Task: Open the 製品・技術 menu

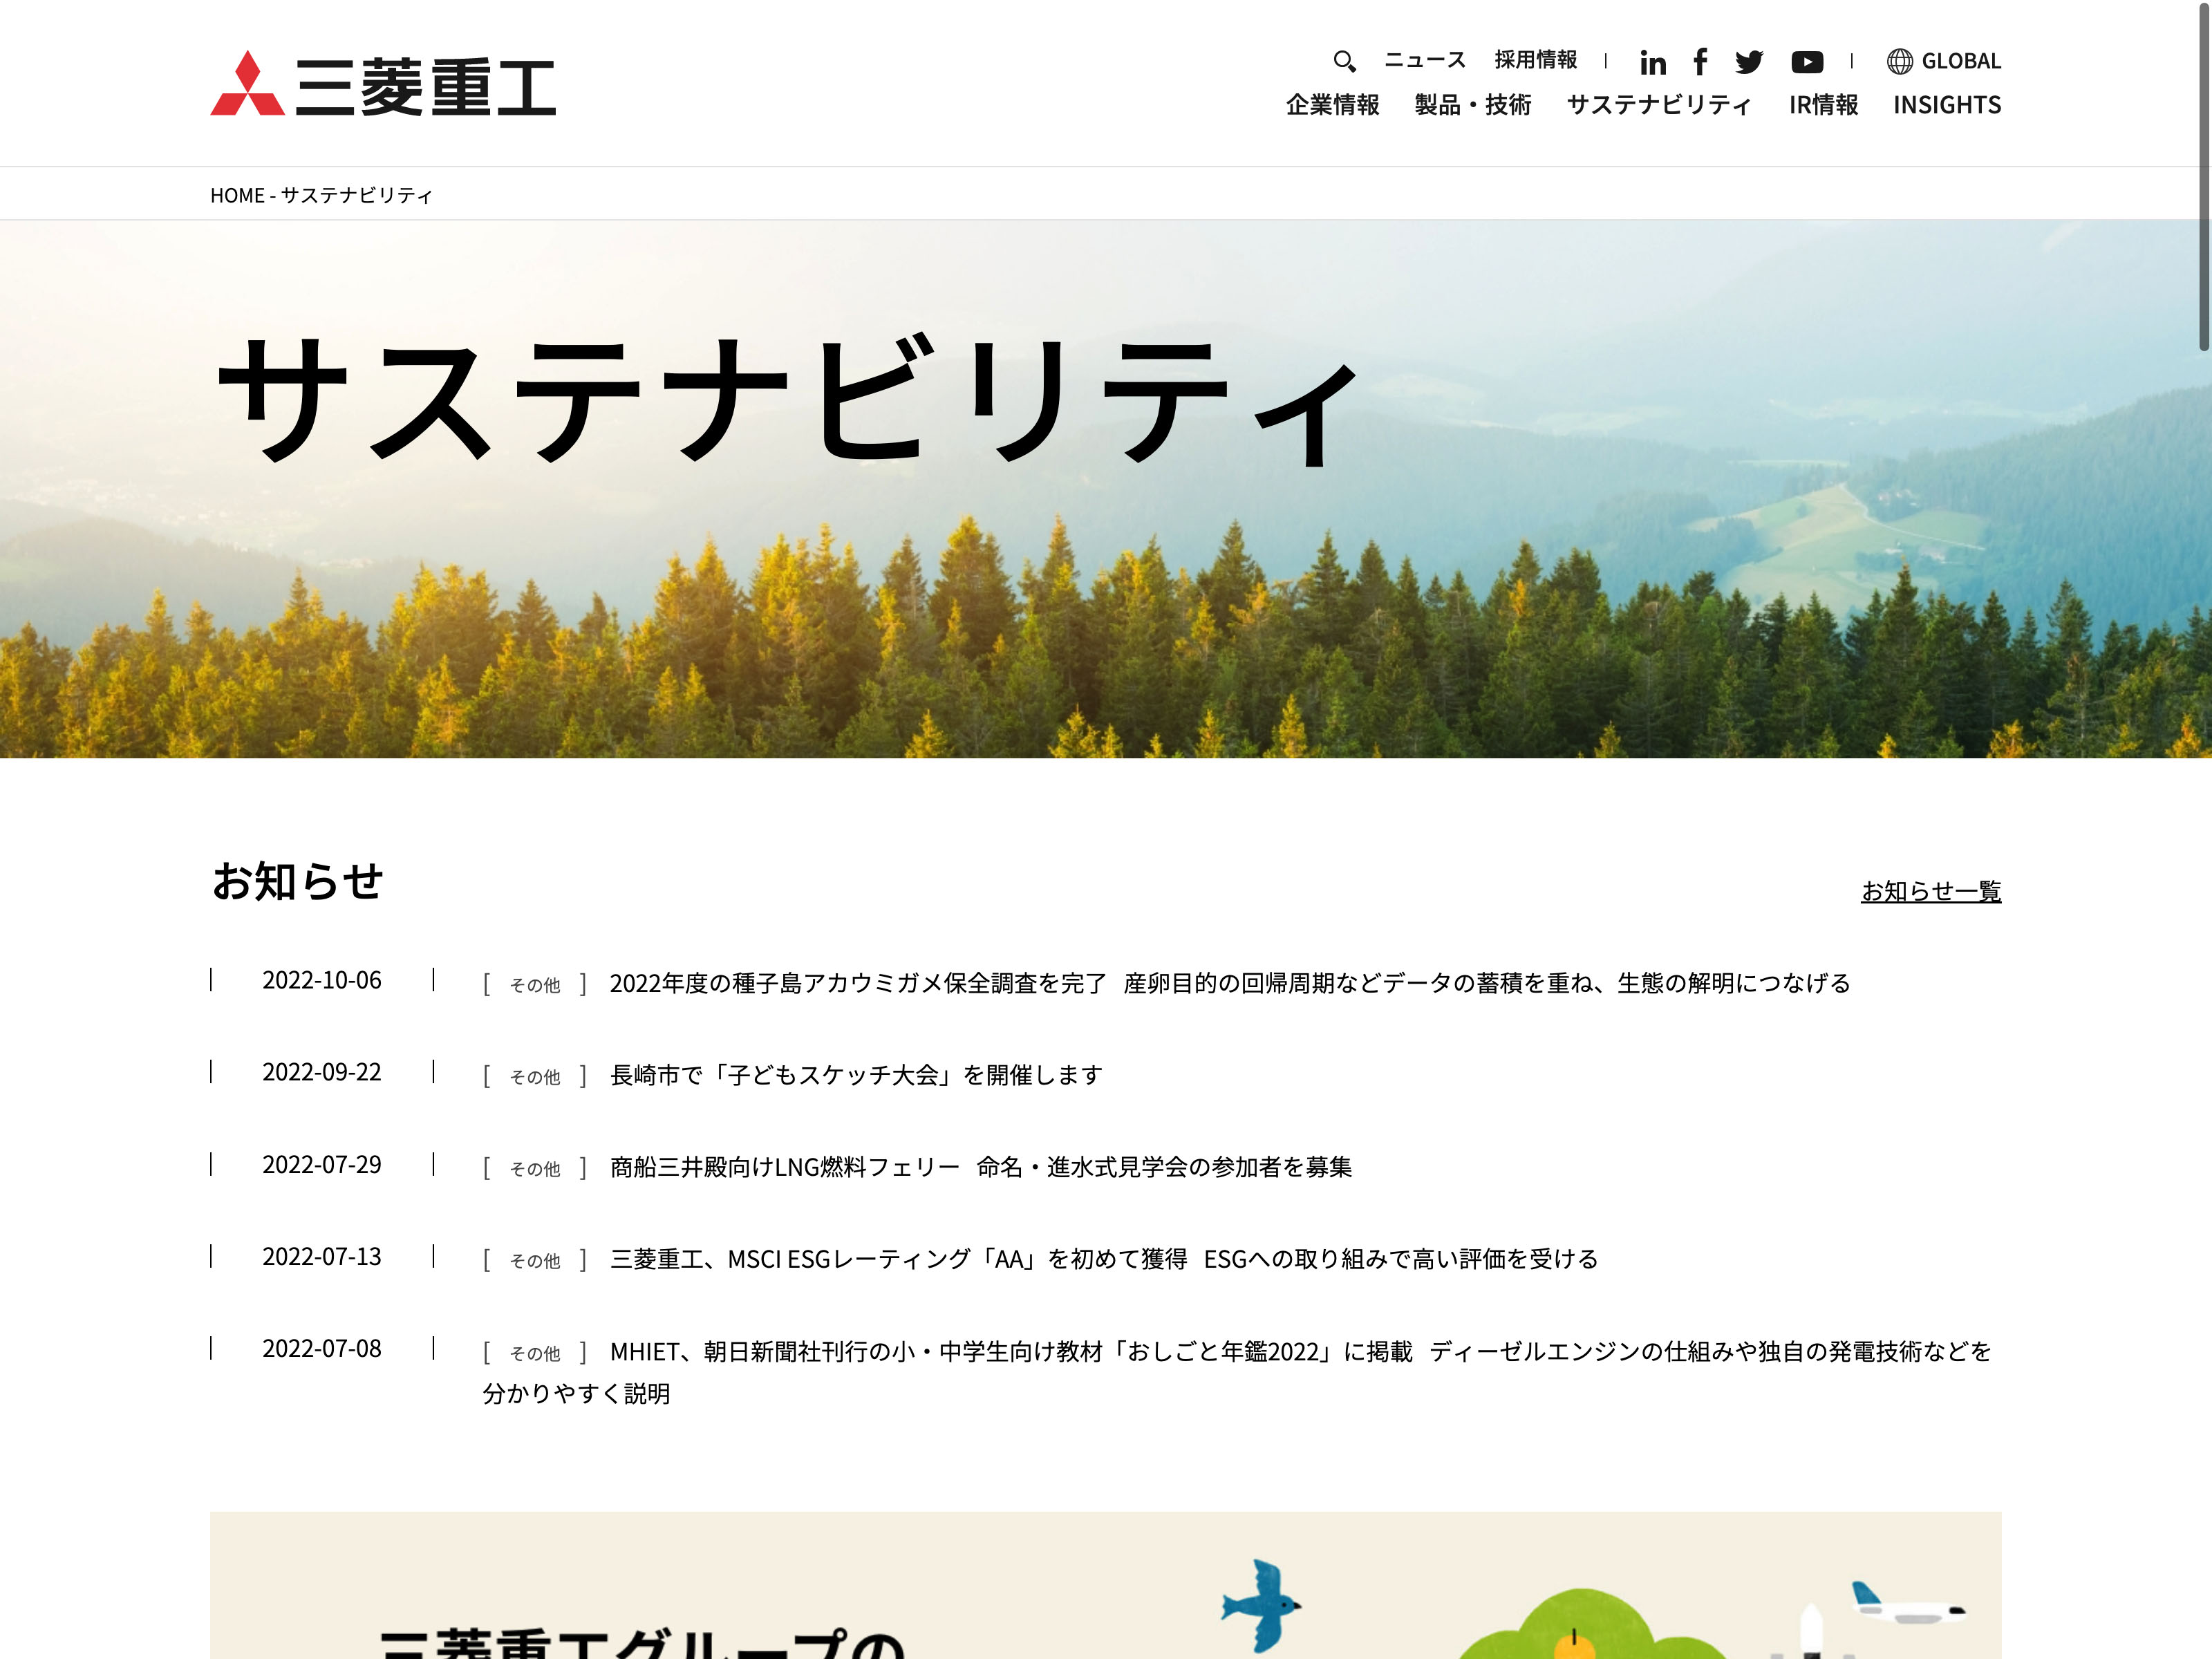Action: 1472,105
